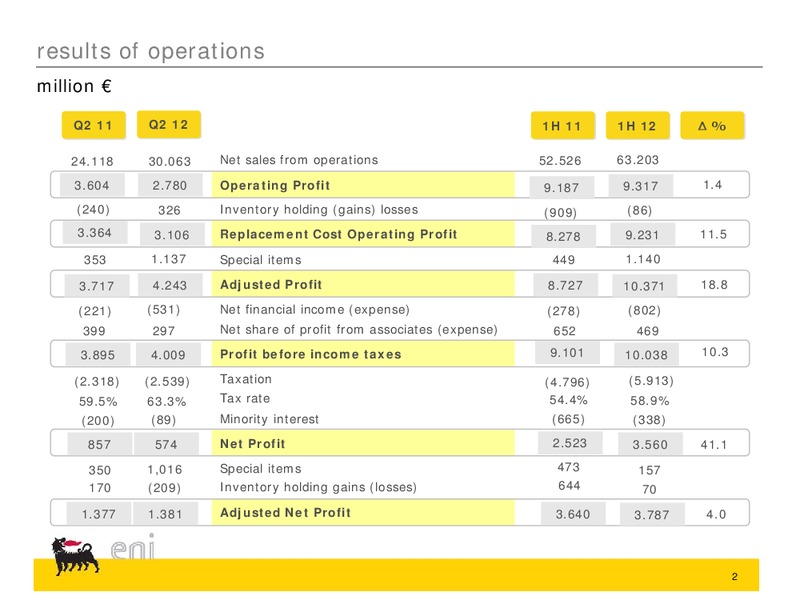Screen dimensions: 800x600
Task: Click the 52.526 net sales value
Action: (560, 161)
